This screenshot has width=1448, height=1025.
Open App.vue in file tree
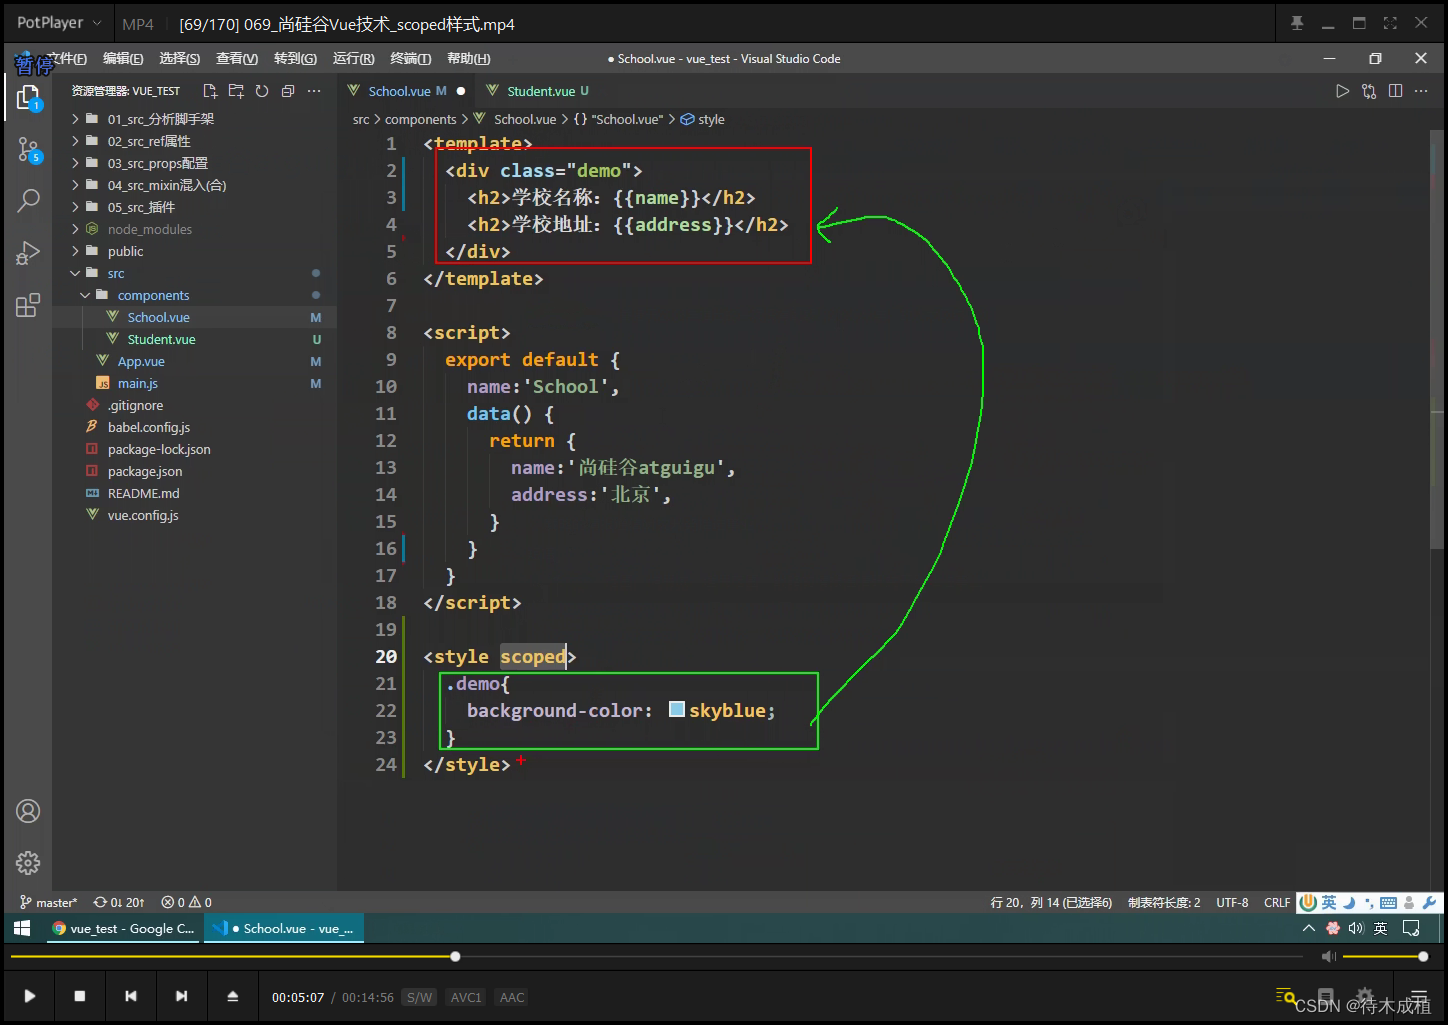pyautogui.click(x=141, y=361)
